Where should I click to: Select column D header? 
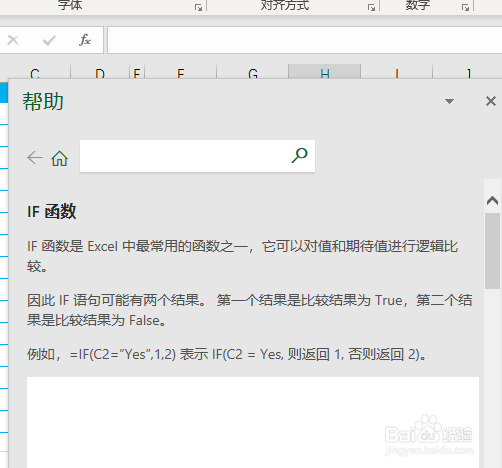[100, 72]
